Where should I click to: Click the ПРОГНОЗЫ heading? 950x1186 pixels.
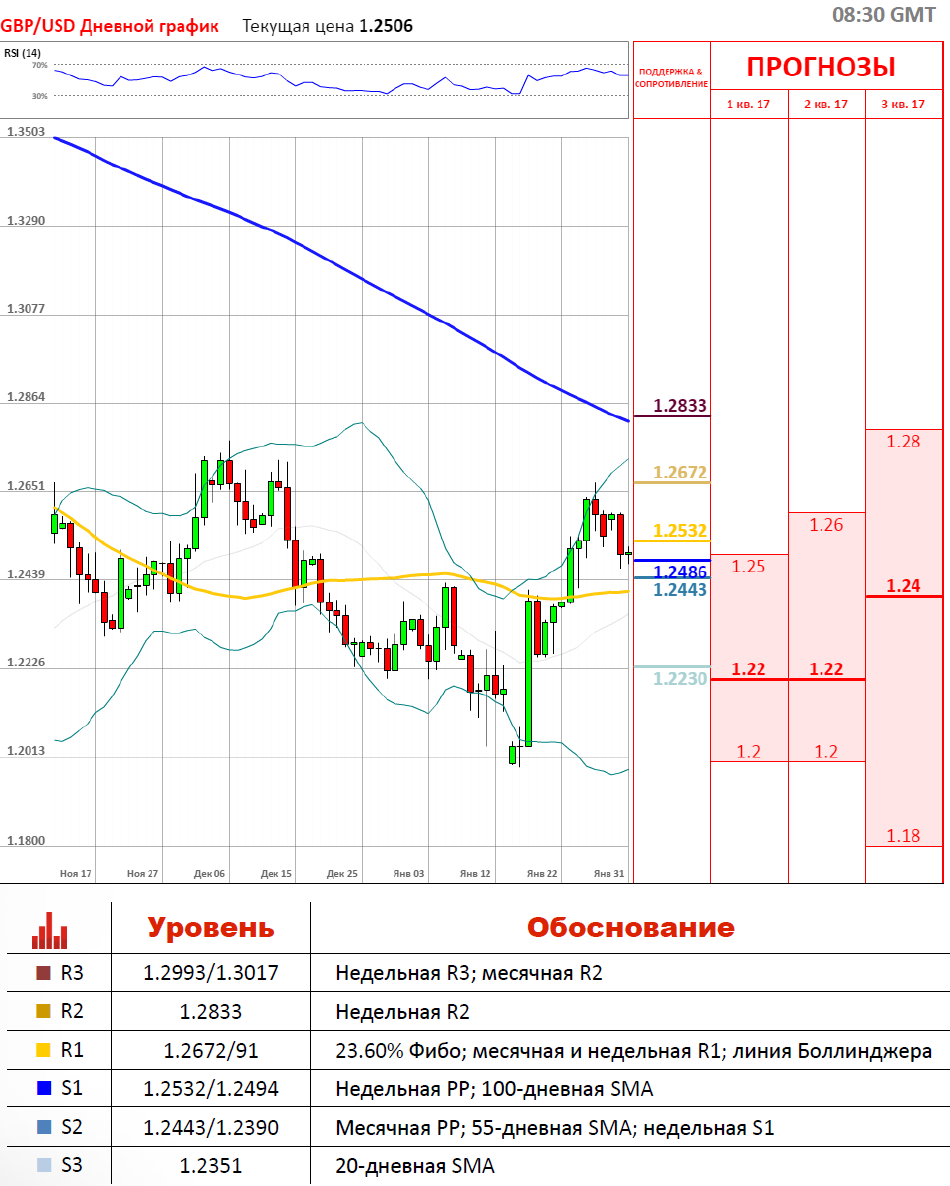(821, 67)
